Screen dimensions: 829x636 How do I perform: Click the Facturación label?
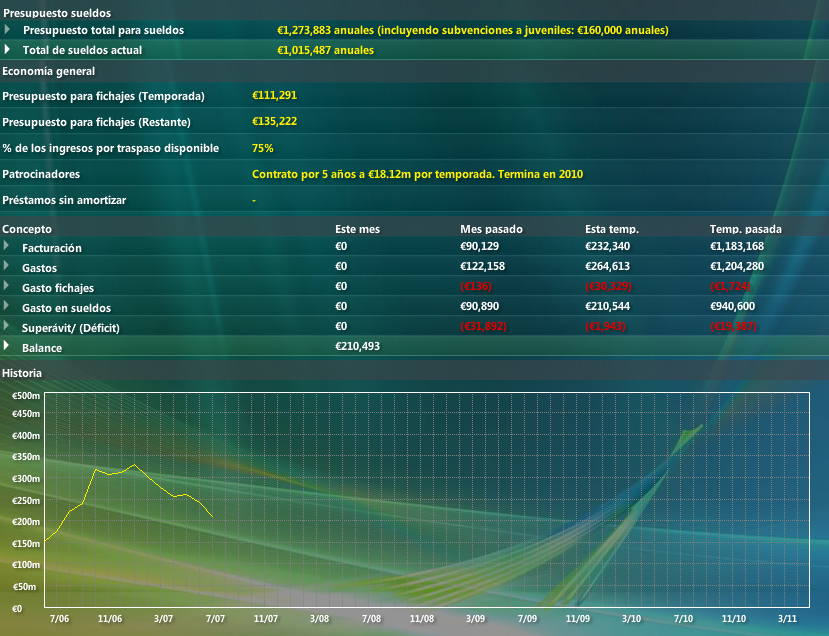pyautogui.click(x=52, y=248)
